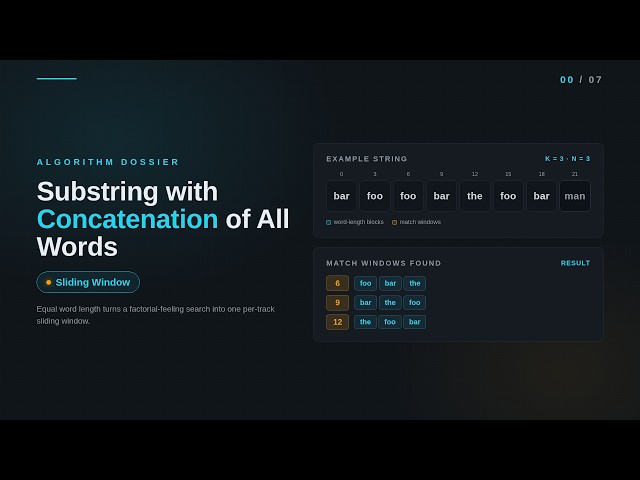The image size is (640, 480).
Task: Click the 'K = 3 · N = 3' label
Action: (x=568, y=159)
